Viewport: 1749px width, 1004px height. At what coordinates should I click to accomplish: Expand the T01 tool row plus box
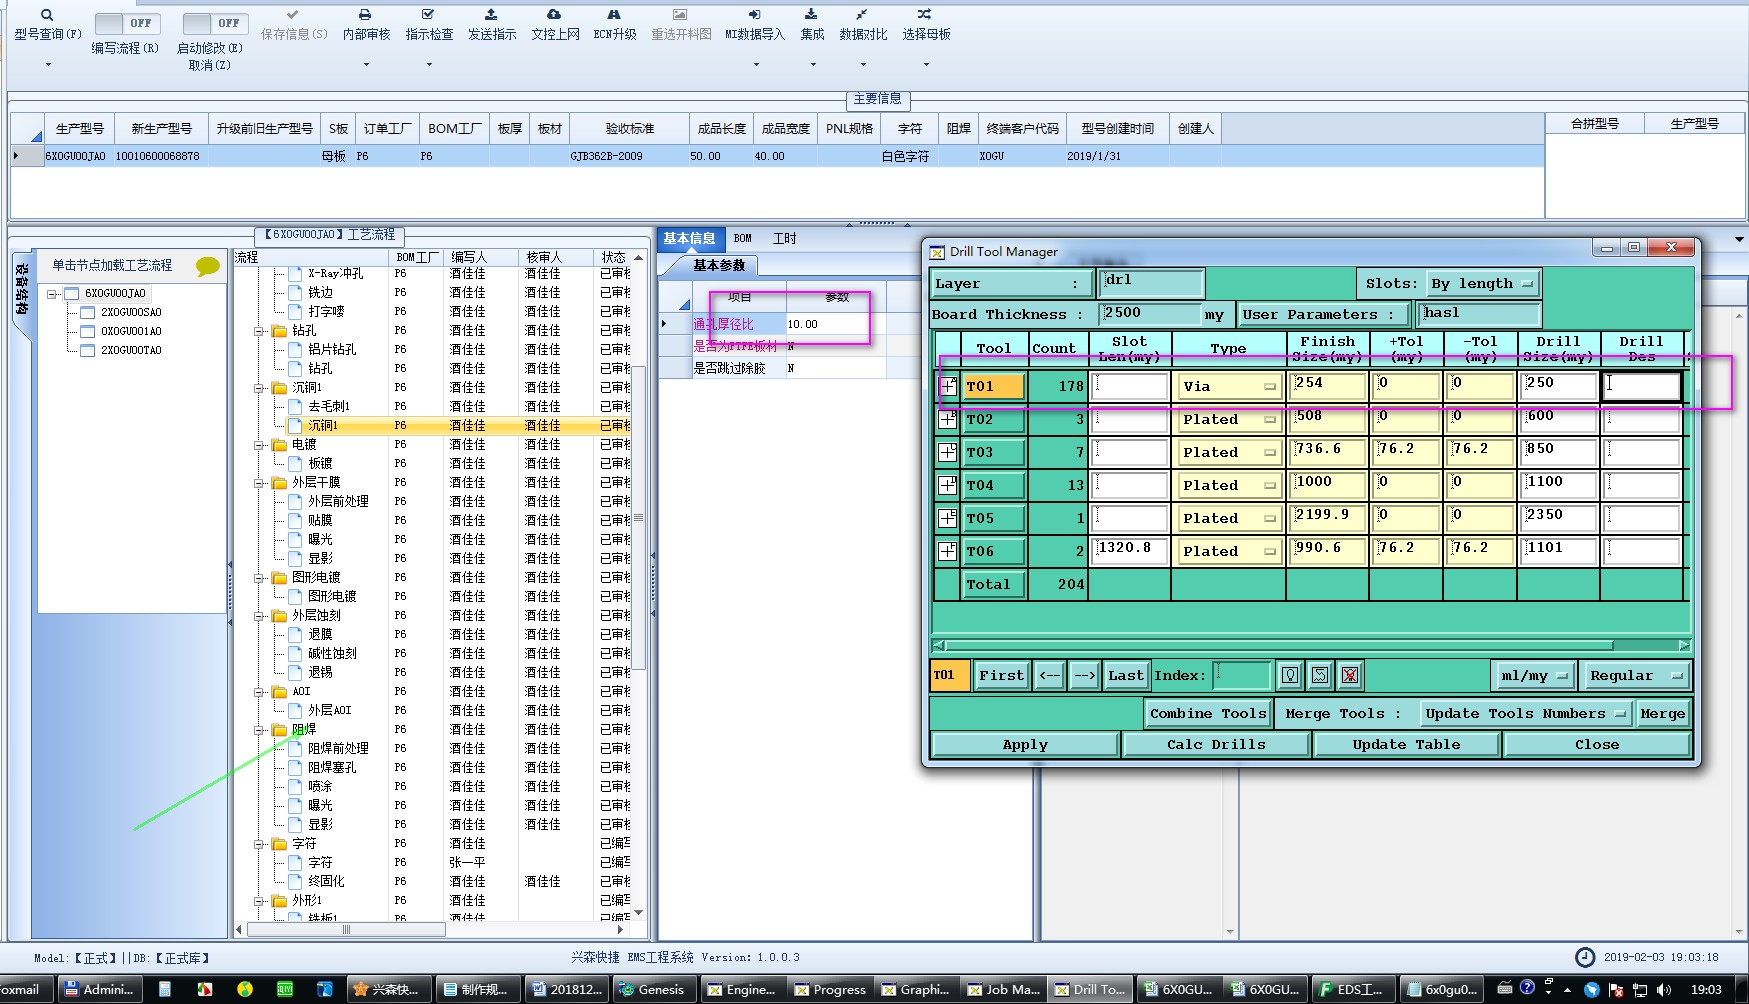click(x=948, y=386)
